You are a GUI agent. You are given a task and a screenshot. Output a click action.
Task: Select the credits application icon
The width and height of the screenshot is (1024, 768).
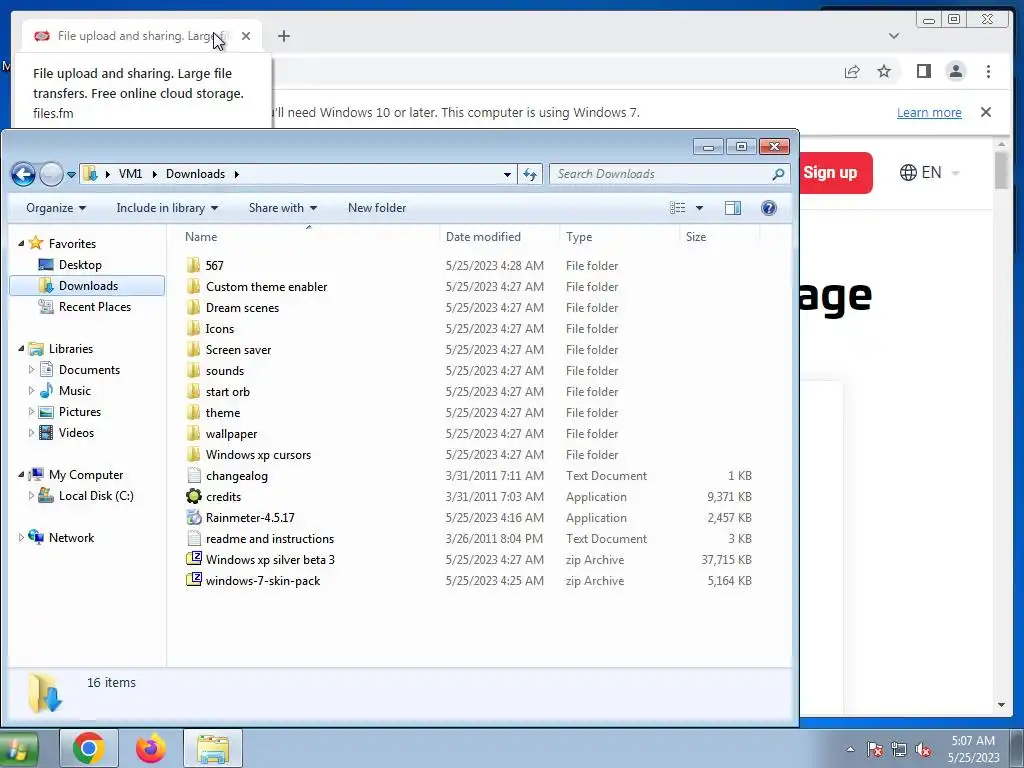(193, 496)
